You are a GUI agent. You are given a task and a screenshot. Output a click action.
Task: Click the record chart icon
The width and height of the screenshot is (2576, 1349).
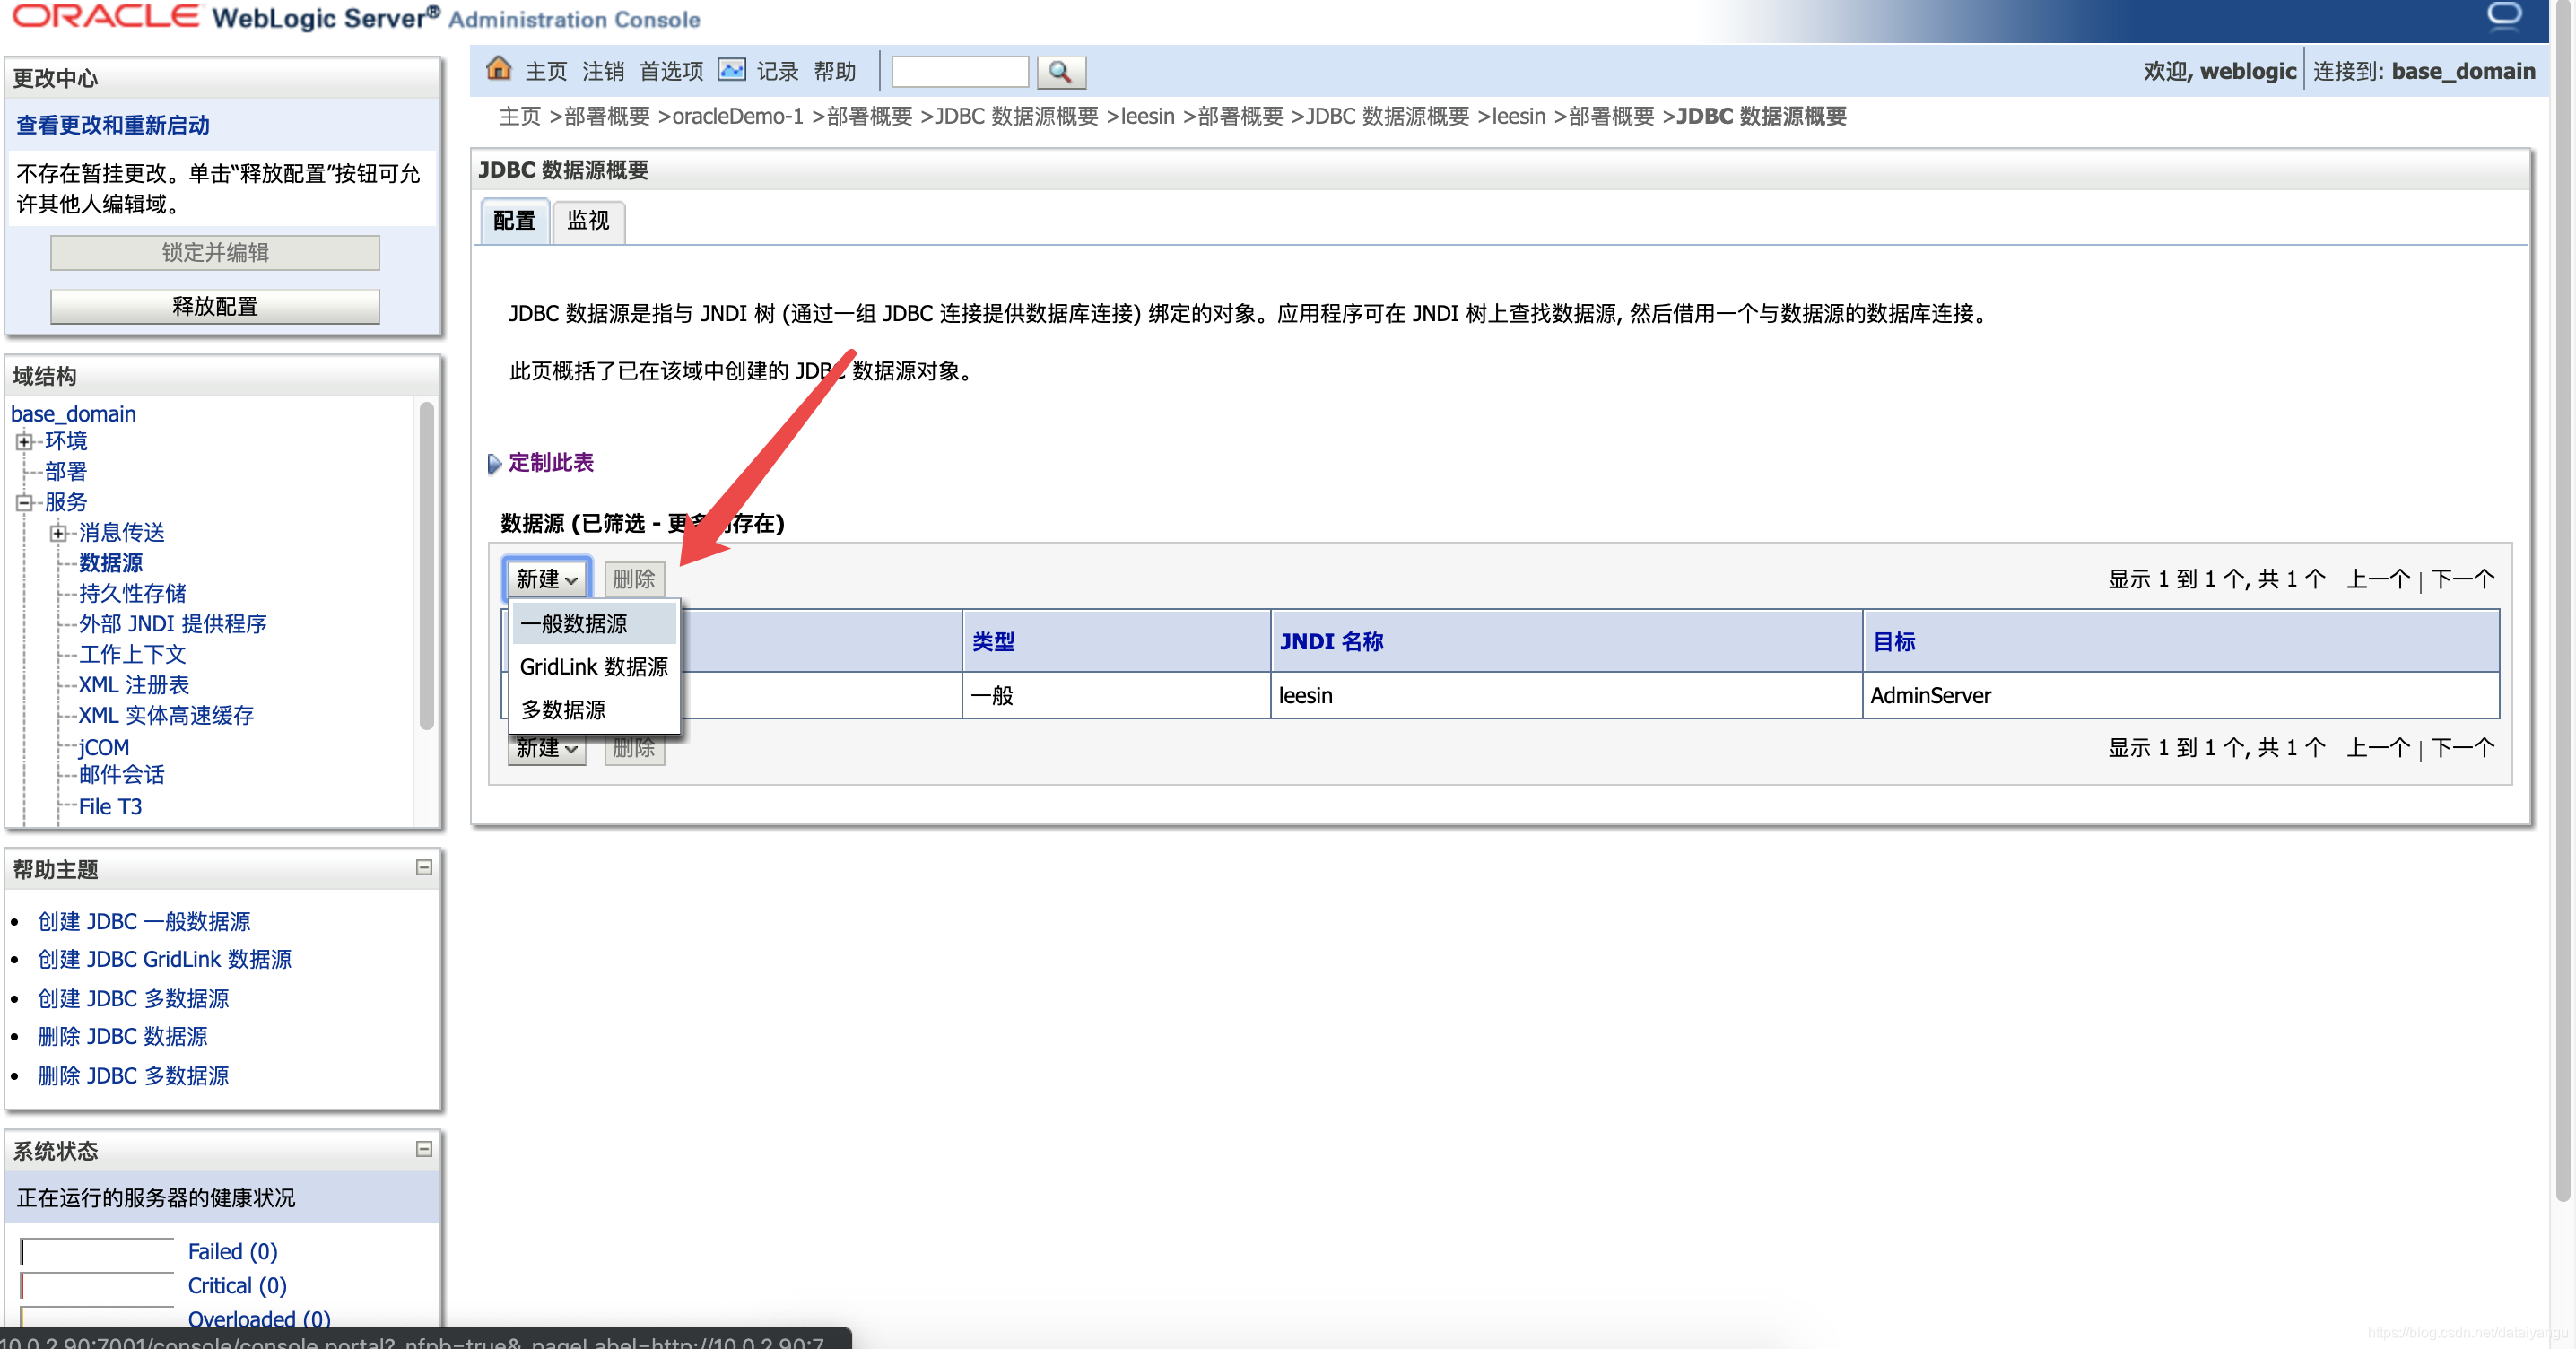tap(731, 70)
